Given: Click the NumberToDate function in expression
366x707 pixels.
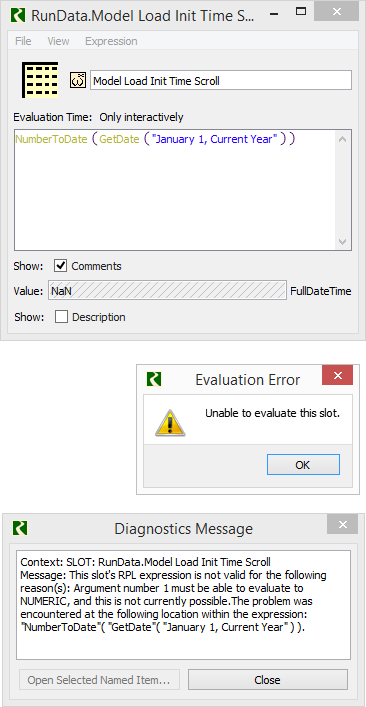Looking at the screenshot, I should pos(51,139).
